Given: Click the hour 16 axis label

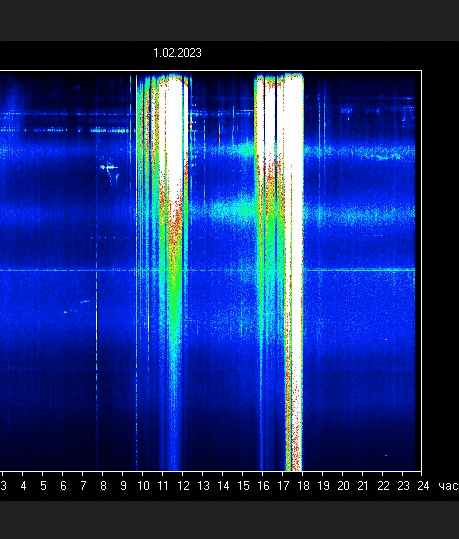Looking at the screenshot, I should [x=263, y=486].
